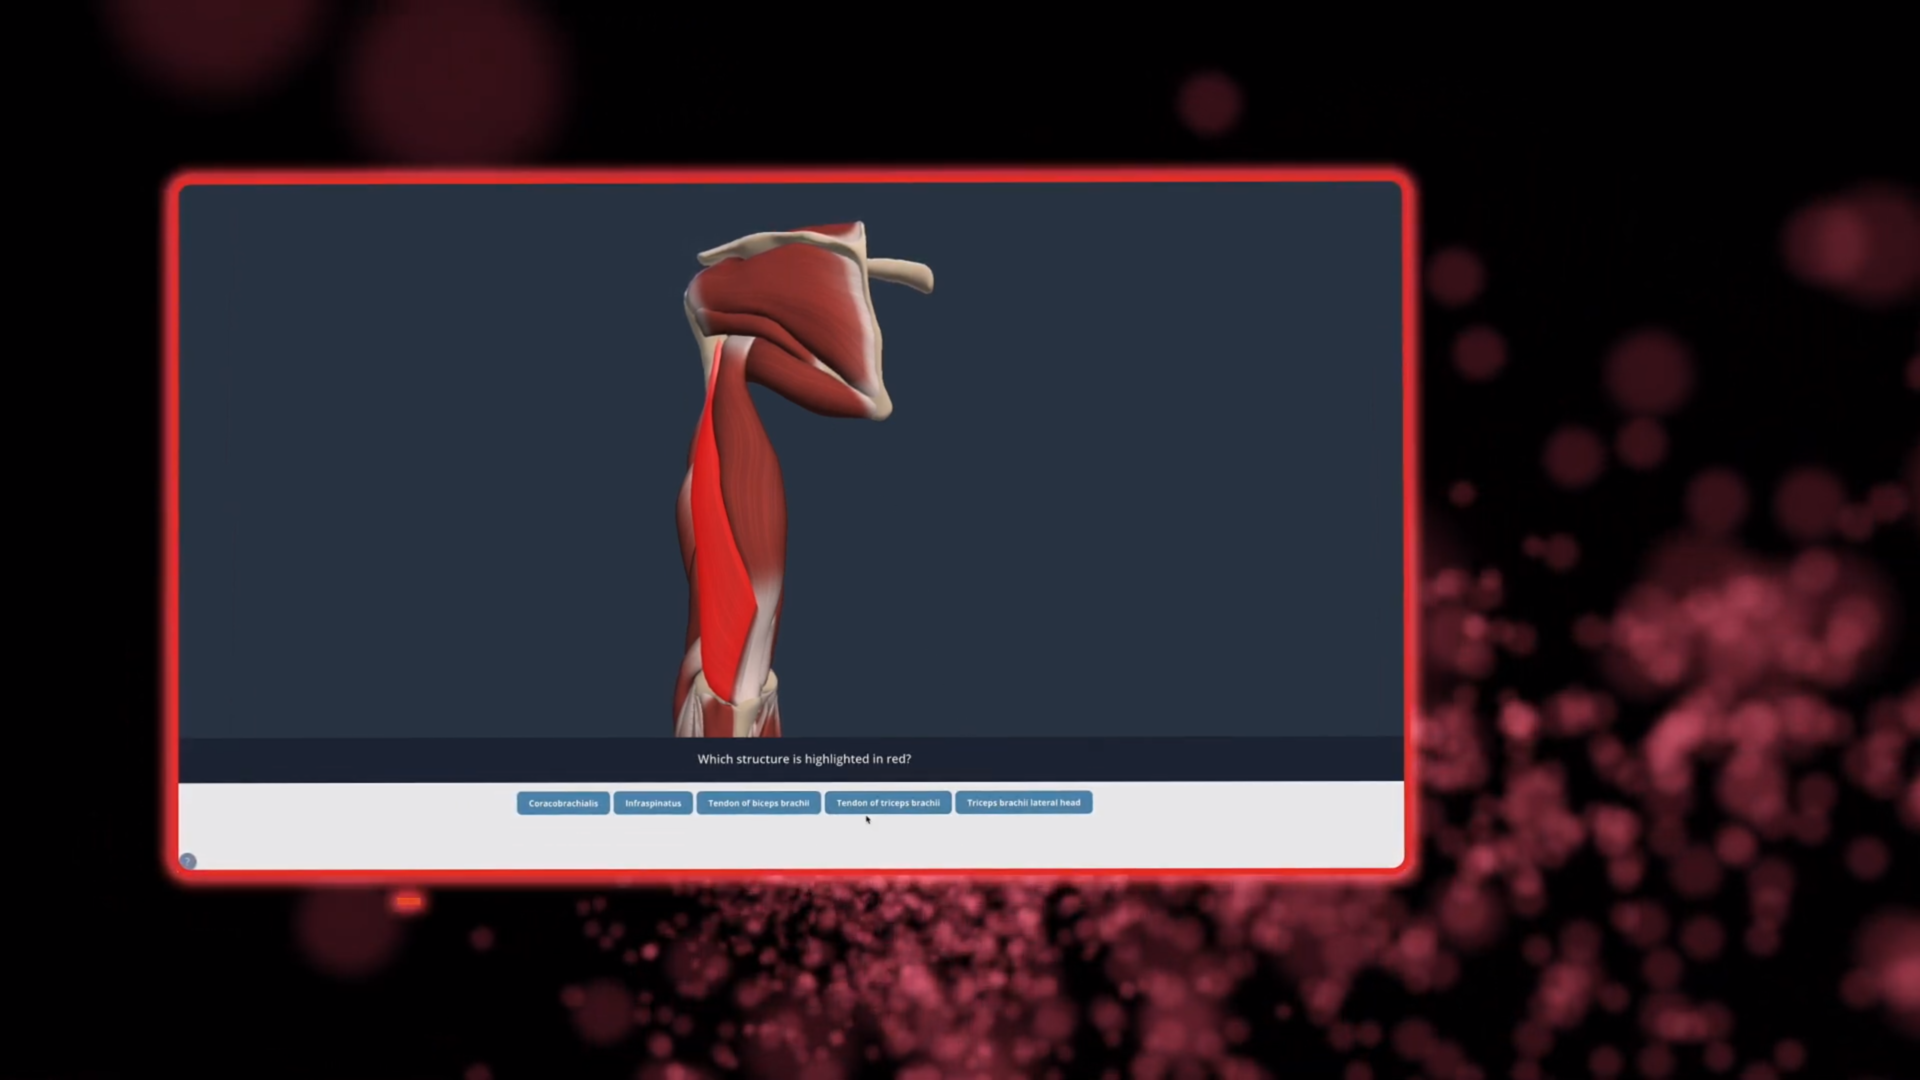Click the small orange marker below the window

pyautogui.click(x=408, y=902)
